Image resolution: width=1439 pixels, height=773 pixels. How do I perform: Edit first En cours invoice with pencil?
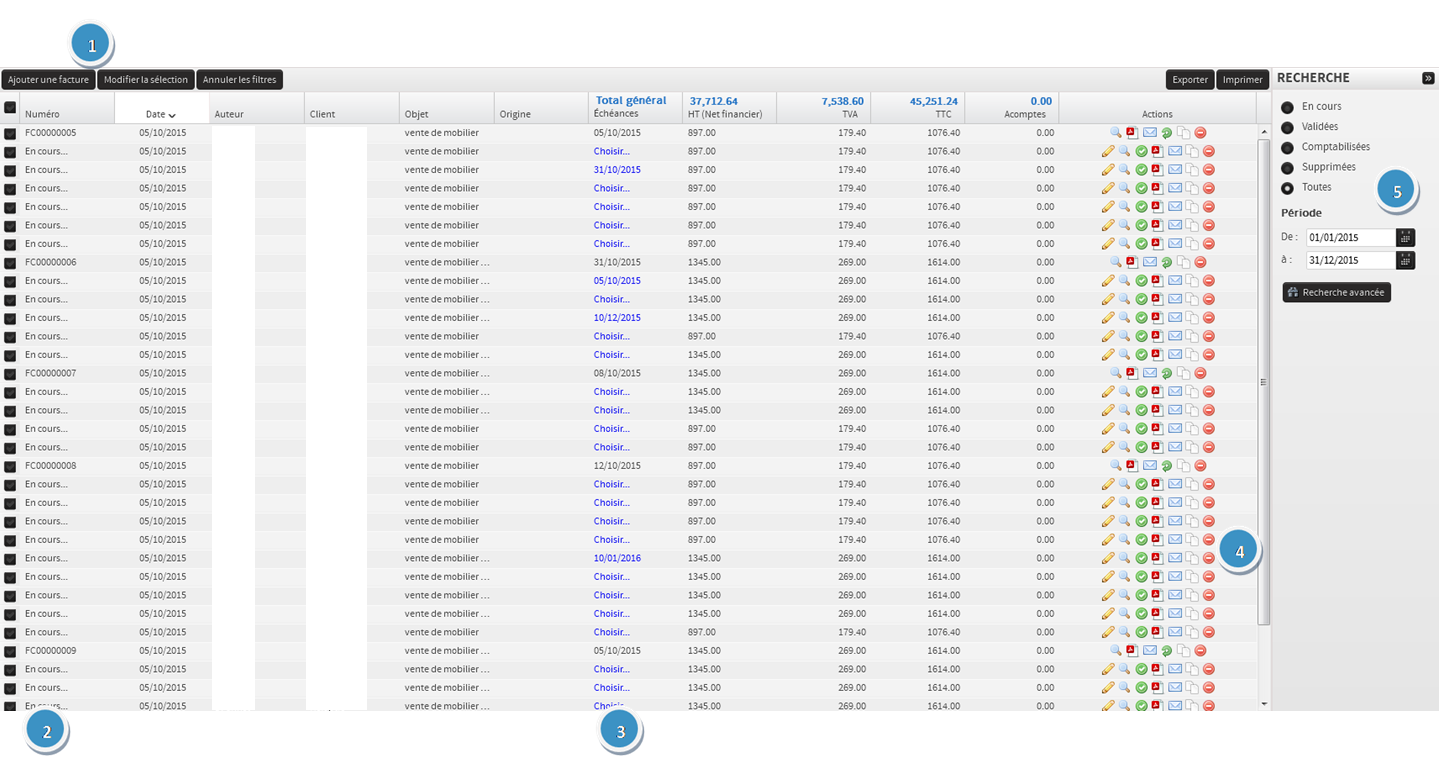coord(1108,152)
